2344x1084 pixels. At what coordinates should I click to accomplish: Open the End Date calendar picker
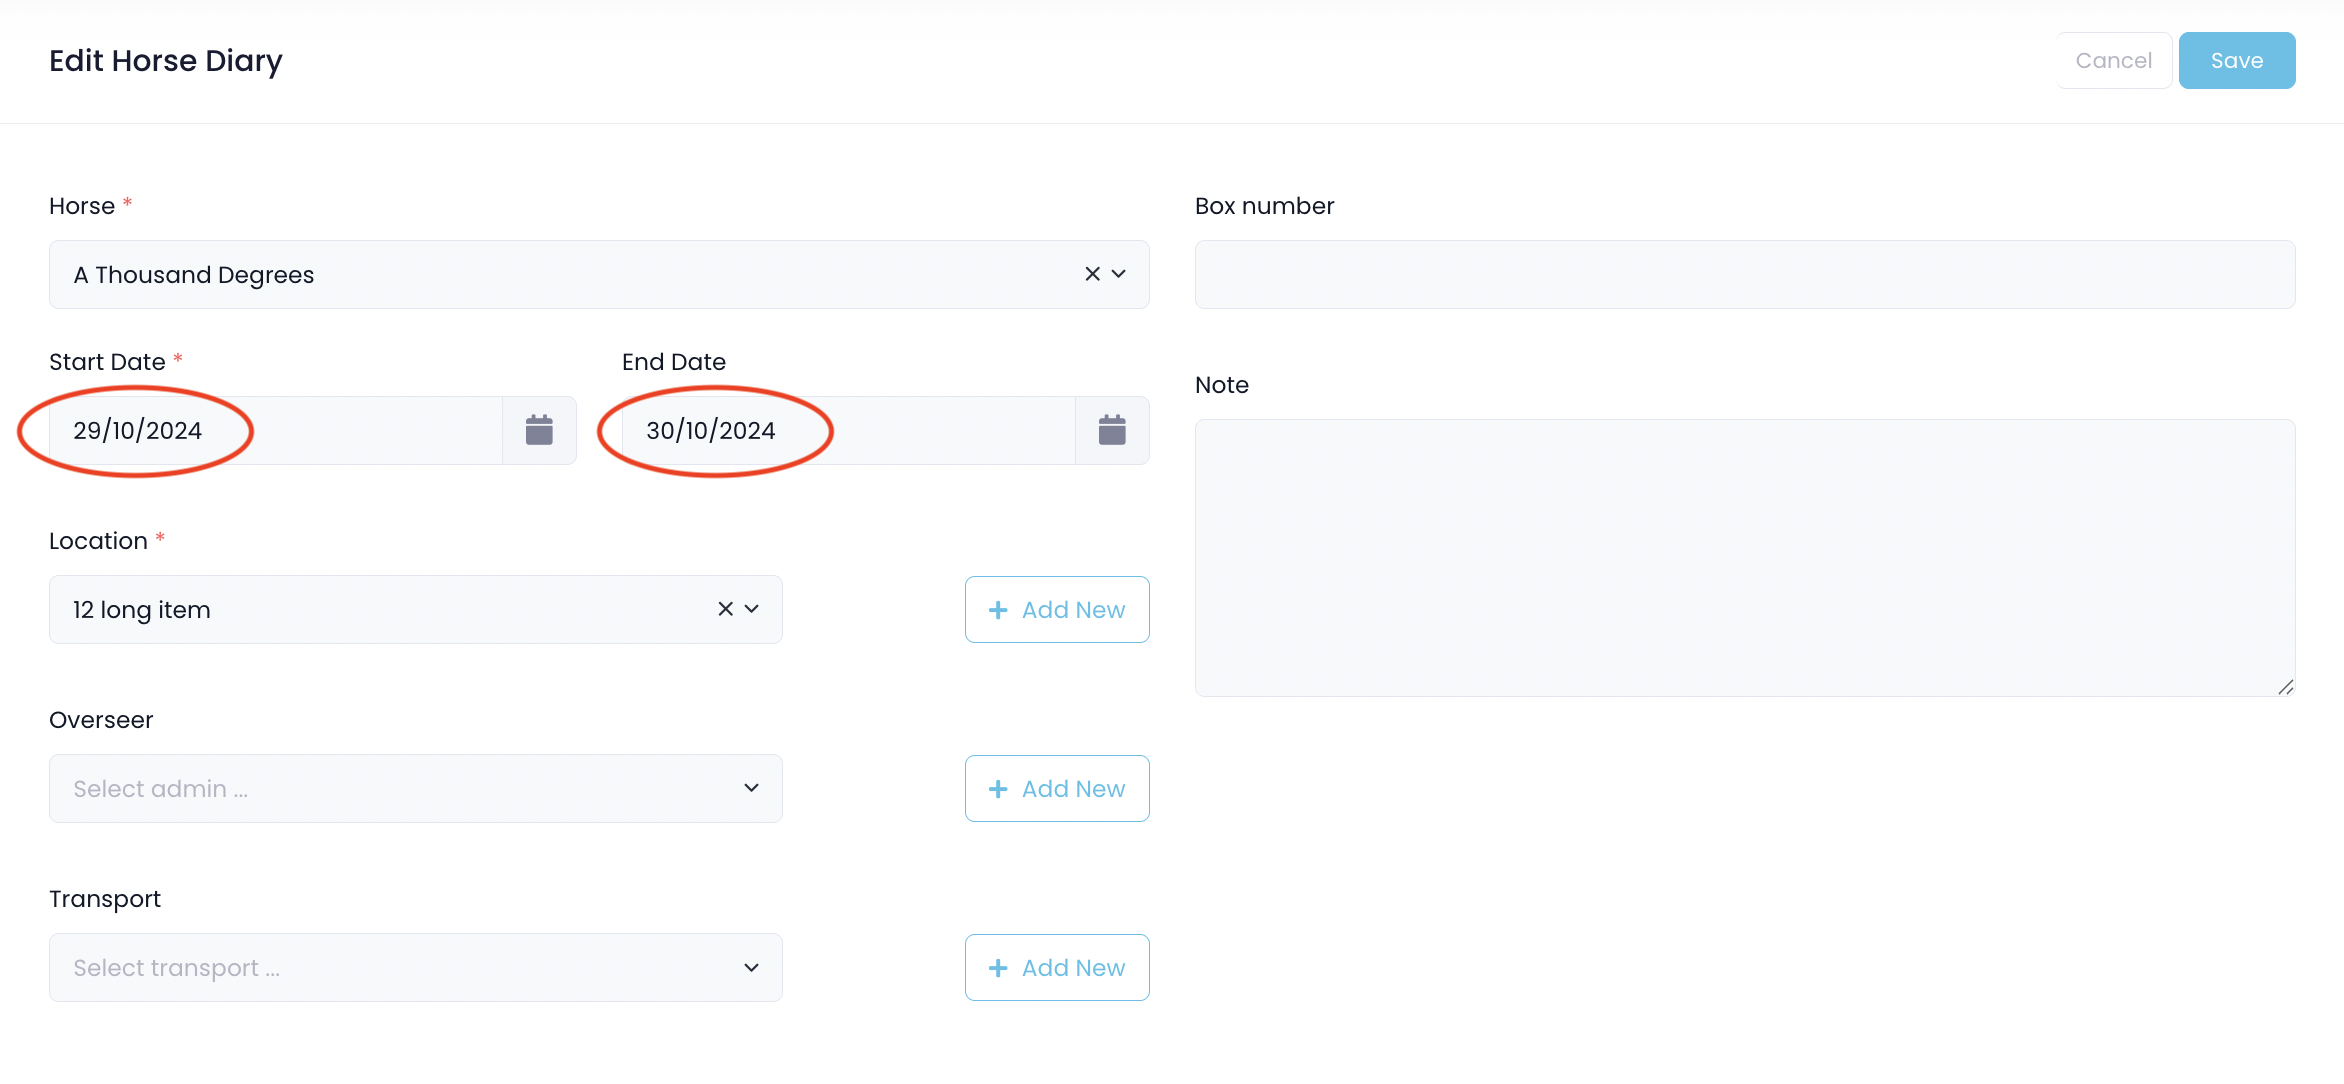tap(1112, 430)
